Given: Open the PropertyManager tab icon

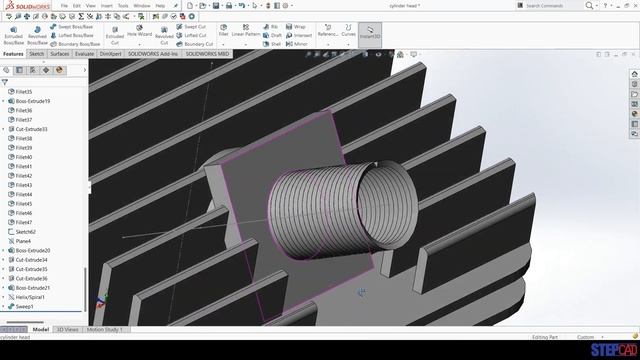Looking at the screenshot, I should click(19, 70).
